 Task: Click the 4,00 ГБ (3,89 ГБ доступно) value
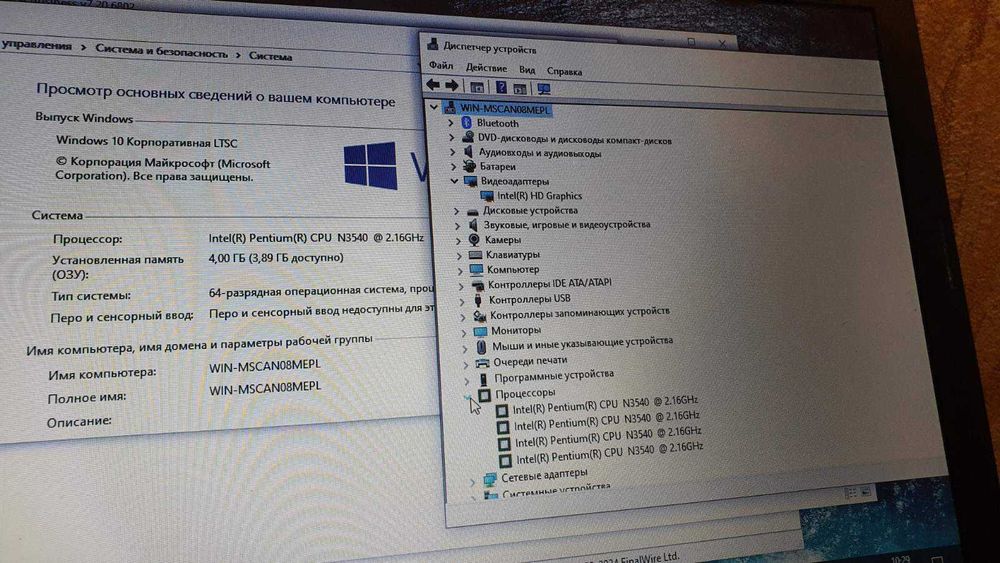coord(276,258)
